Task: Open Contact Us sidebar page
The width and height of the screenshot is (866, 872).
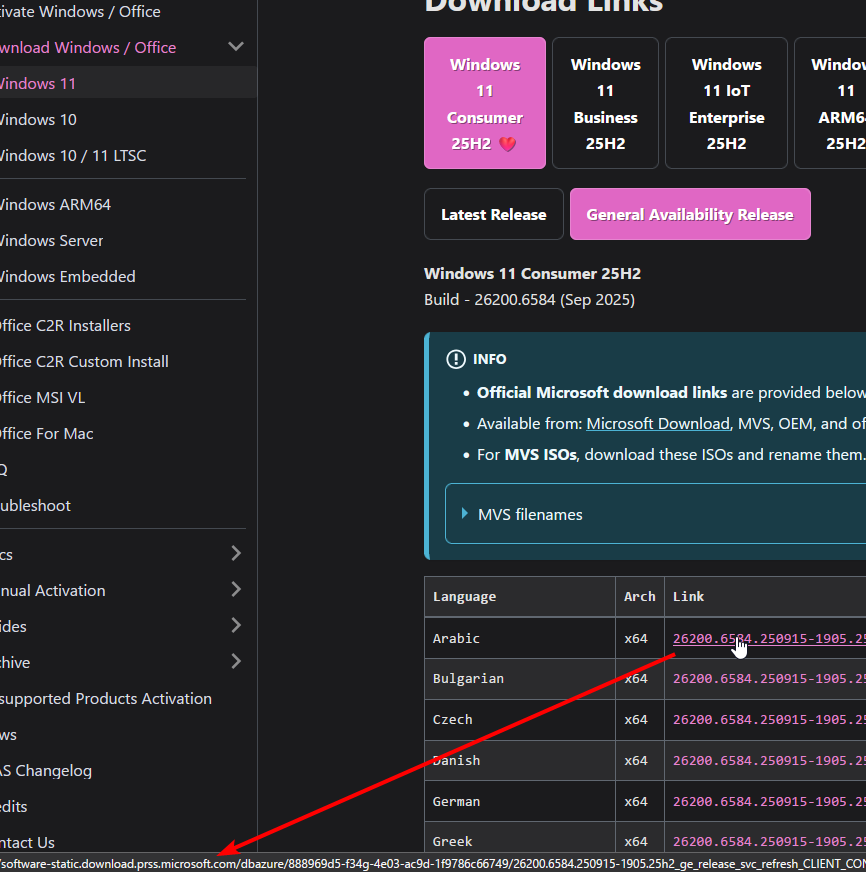Action: tap(27, 843)
